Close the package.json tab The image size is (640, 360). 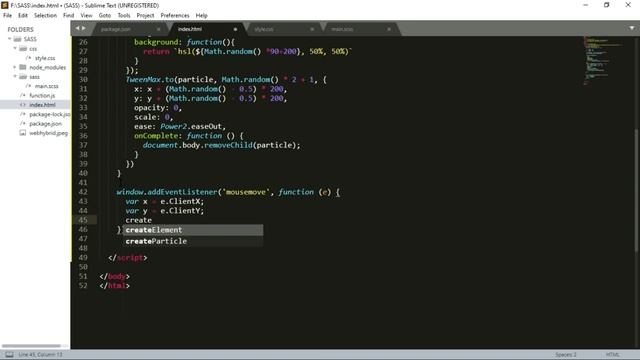click(158, 29)
